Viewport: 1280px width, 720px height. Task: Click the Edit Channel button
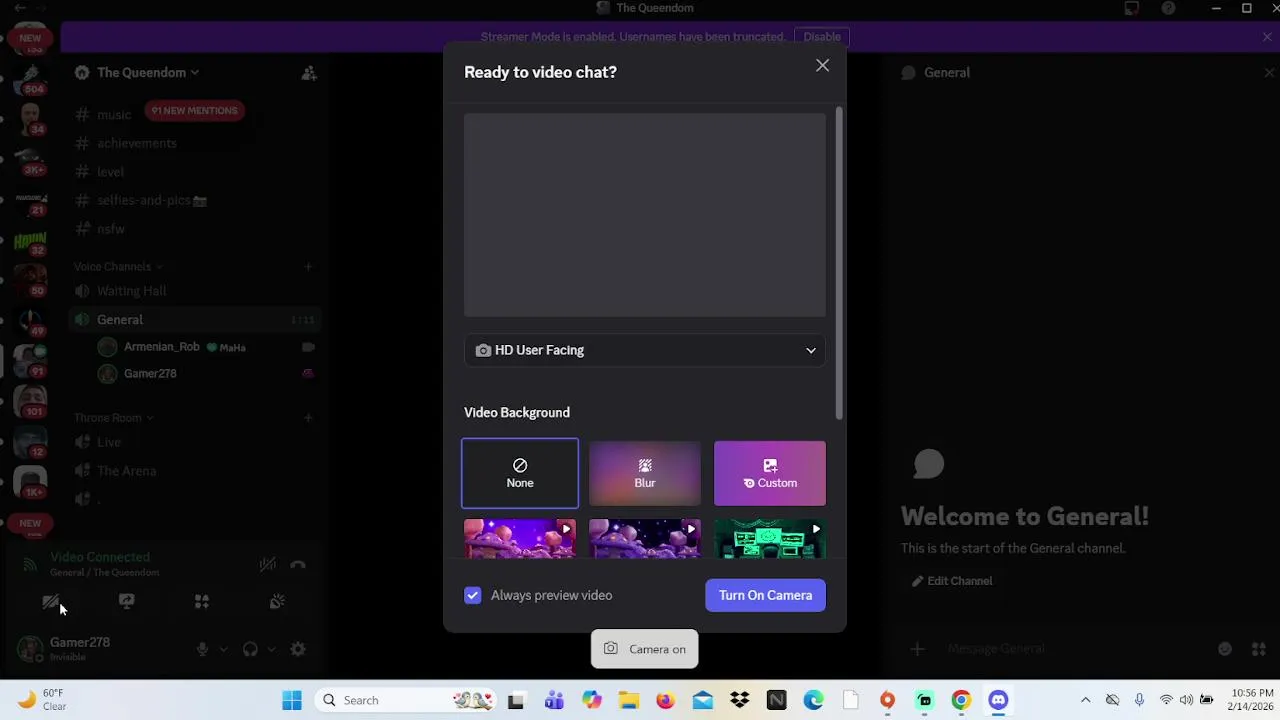[952, 581]
